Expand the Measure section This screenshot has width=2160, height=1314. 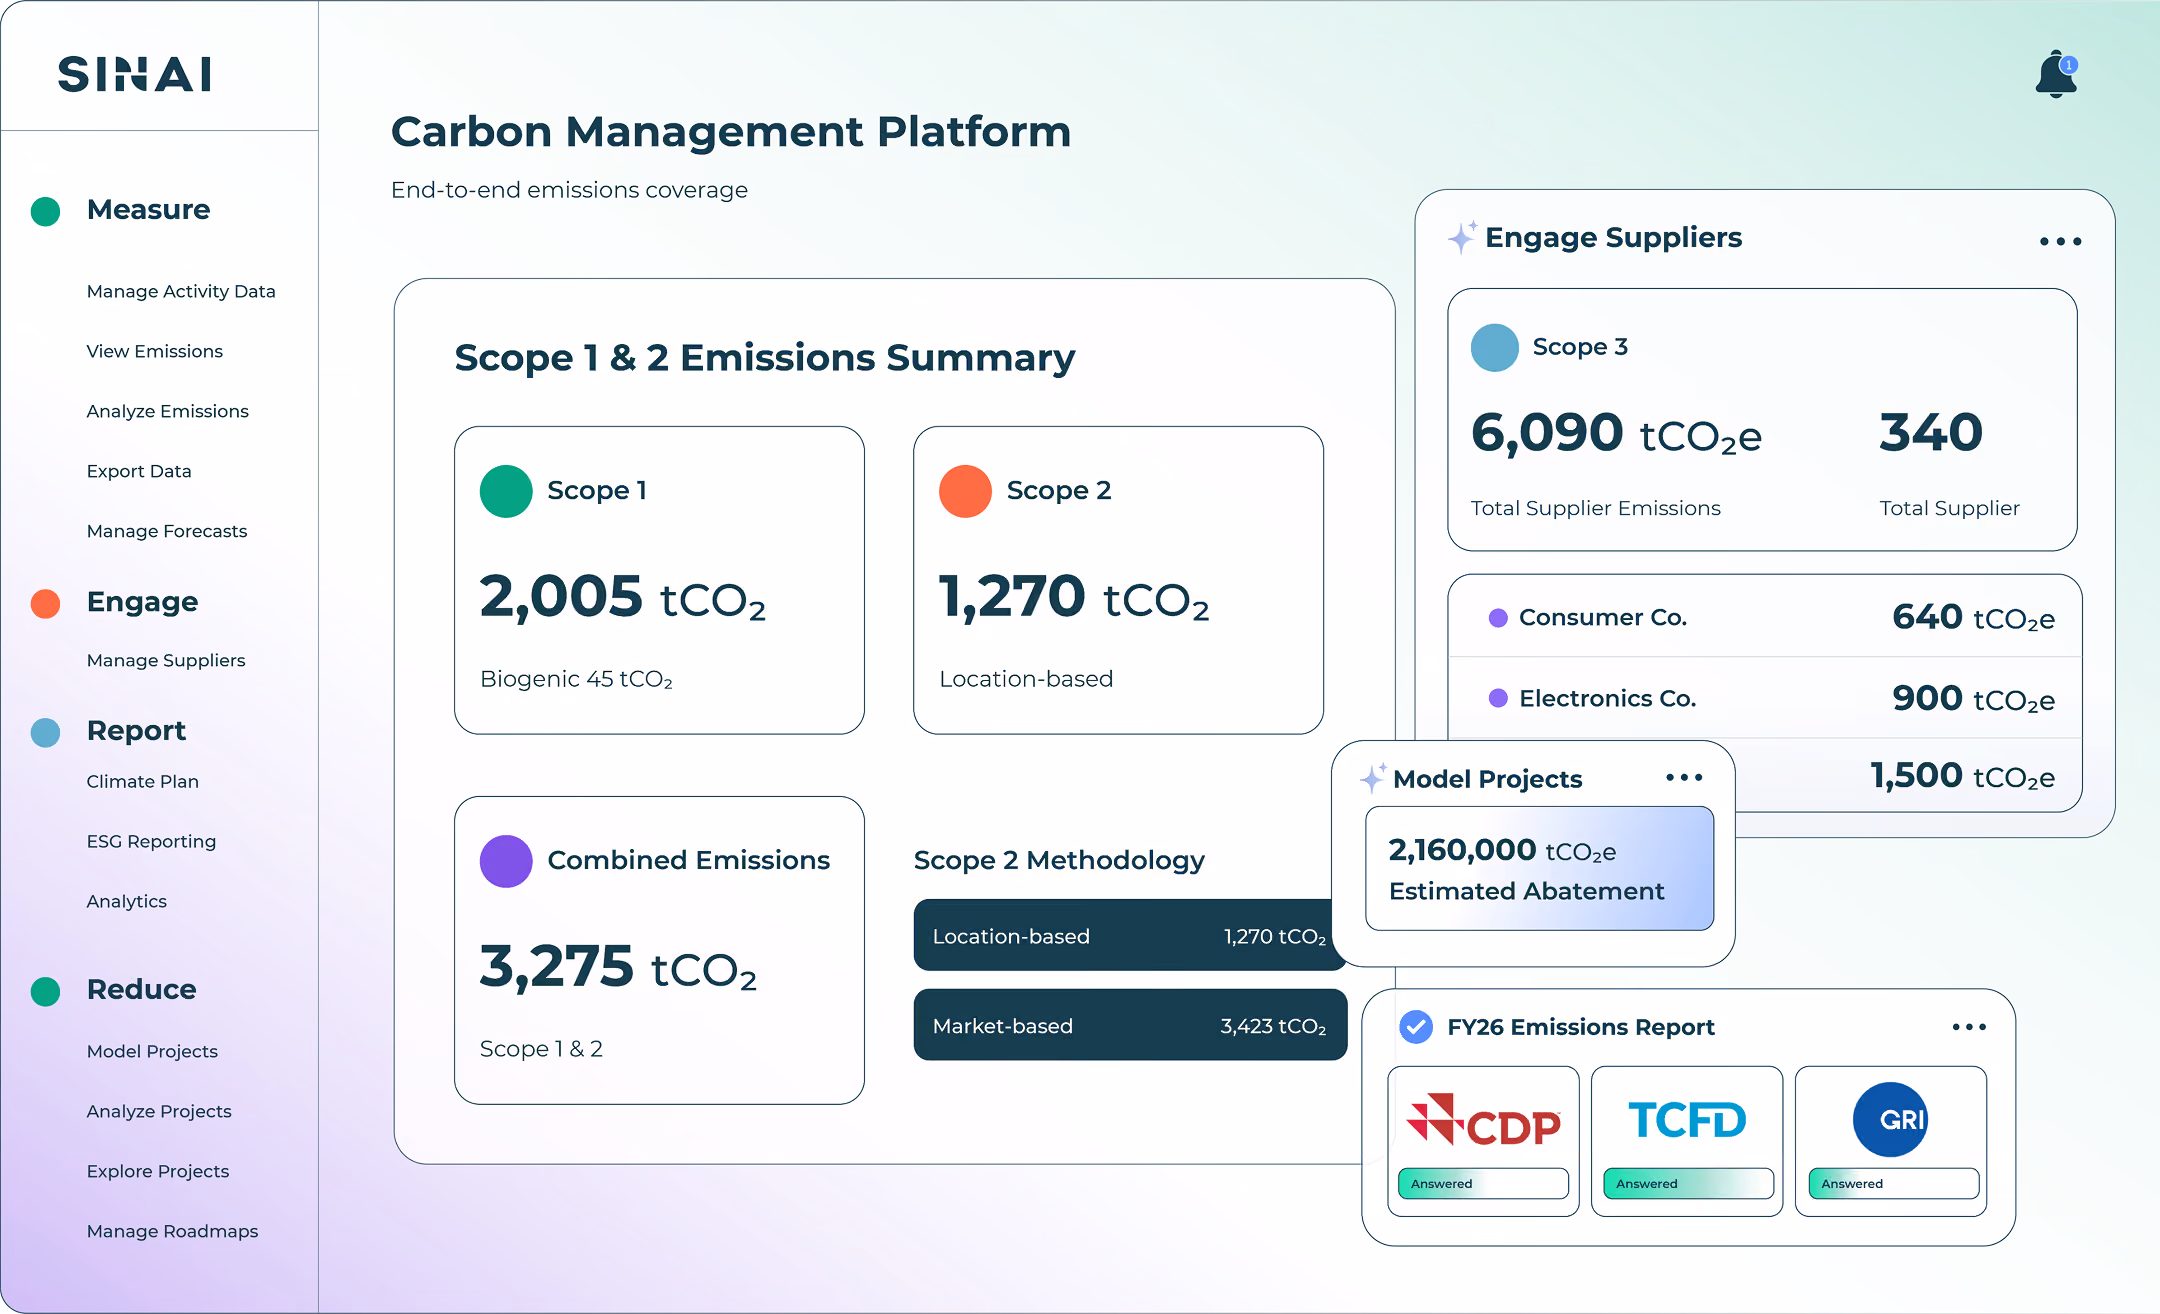coord(148,210)
